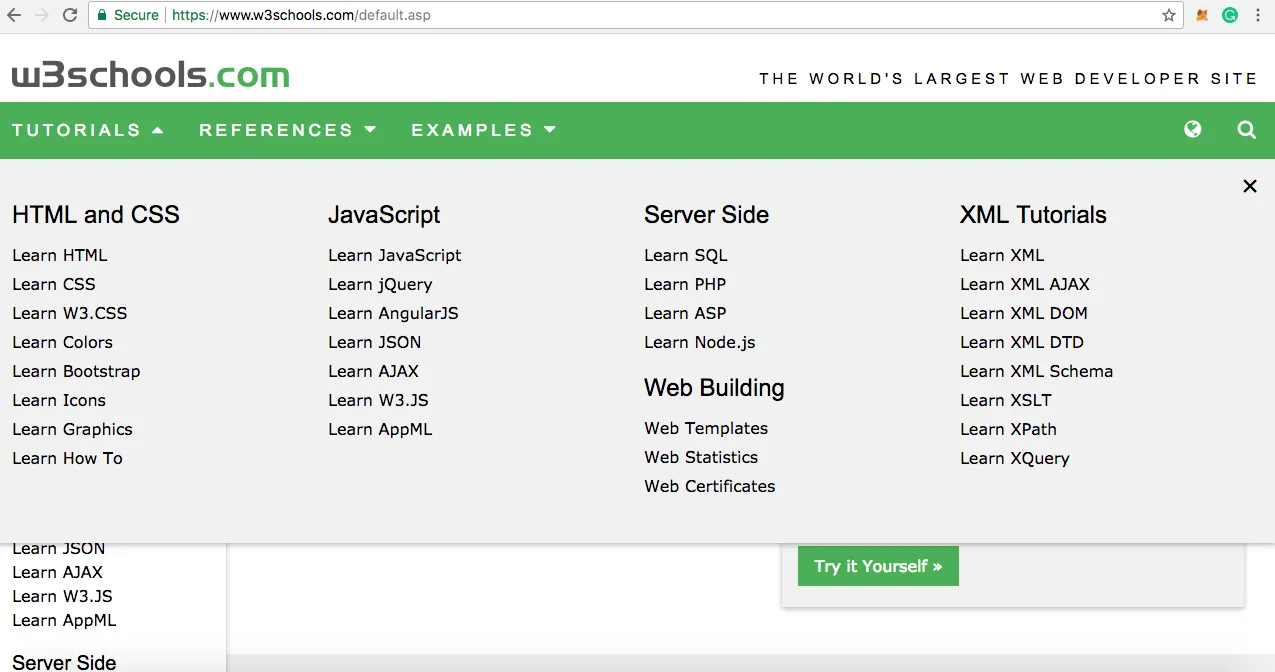Open Learn Node.js tutorial
The image size is (1275, 672).
tap(700, 342)
